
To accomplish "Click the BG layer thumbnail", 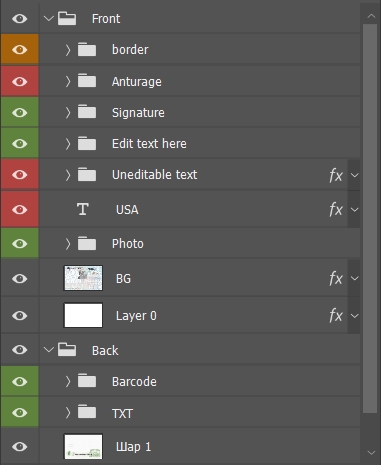I will pyautogui.click(x=83, y=278).
